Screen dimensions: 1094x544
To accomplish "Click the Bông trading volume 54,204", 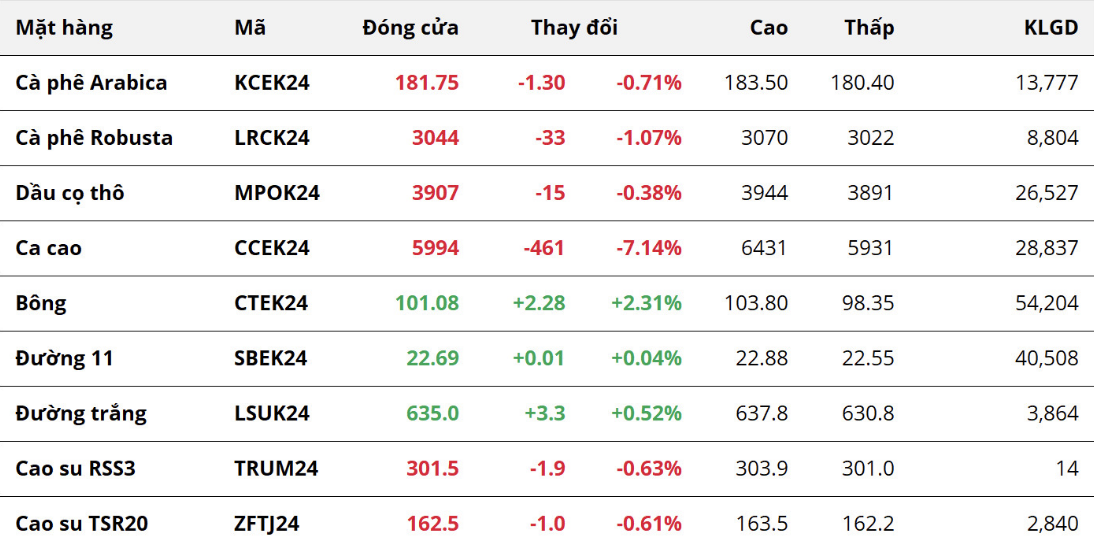I will click(x=1047, y=303).
